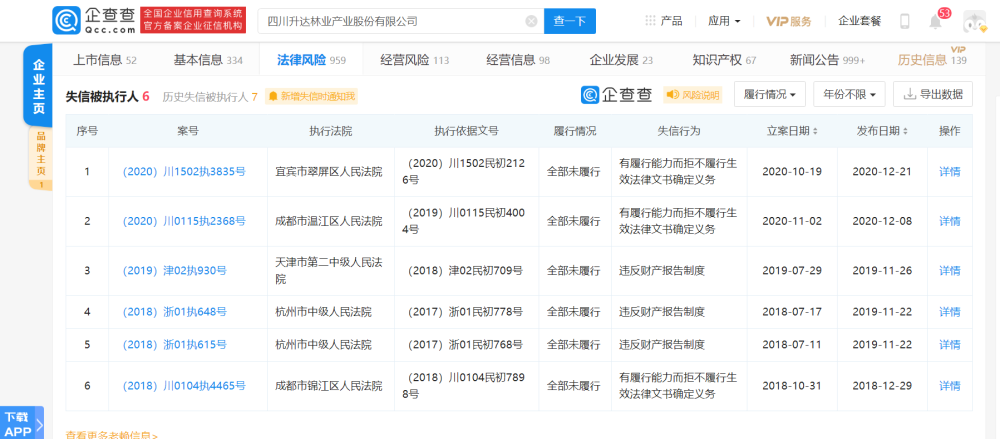Switch to the 经营风险 tab

tap(415, 60)
